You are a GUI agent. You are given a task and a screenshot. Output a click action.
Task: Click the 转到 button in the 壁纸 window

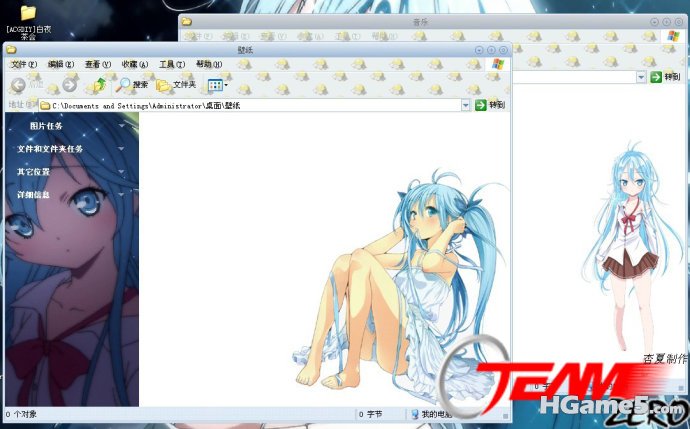[490, 105]
